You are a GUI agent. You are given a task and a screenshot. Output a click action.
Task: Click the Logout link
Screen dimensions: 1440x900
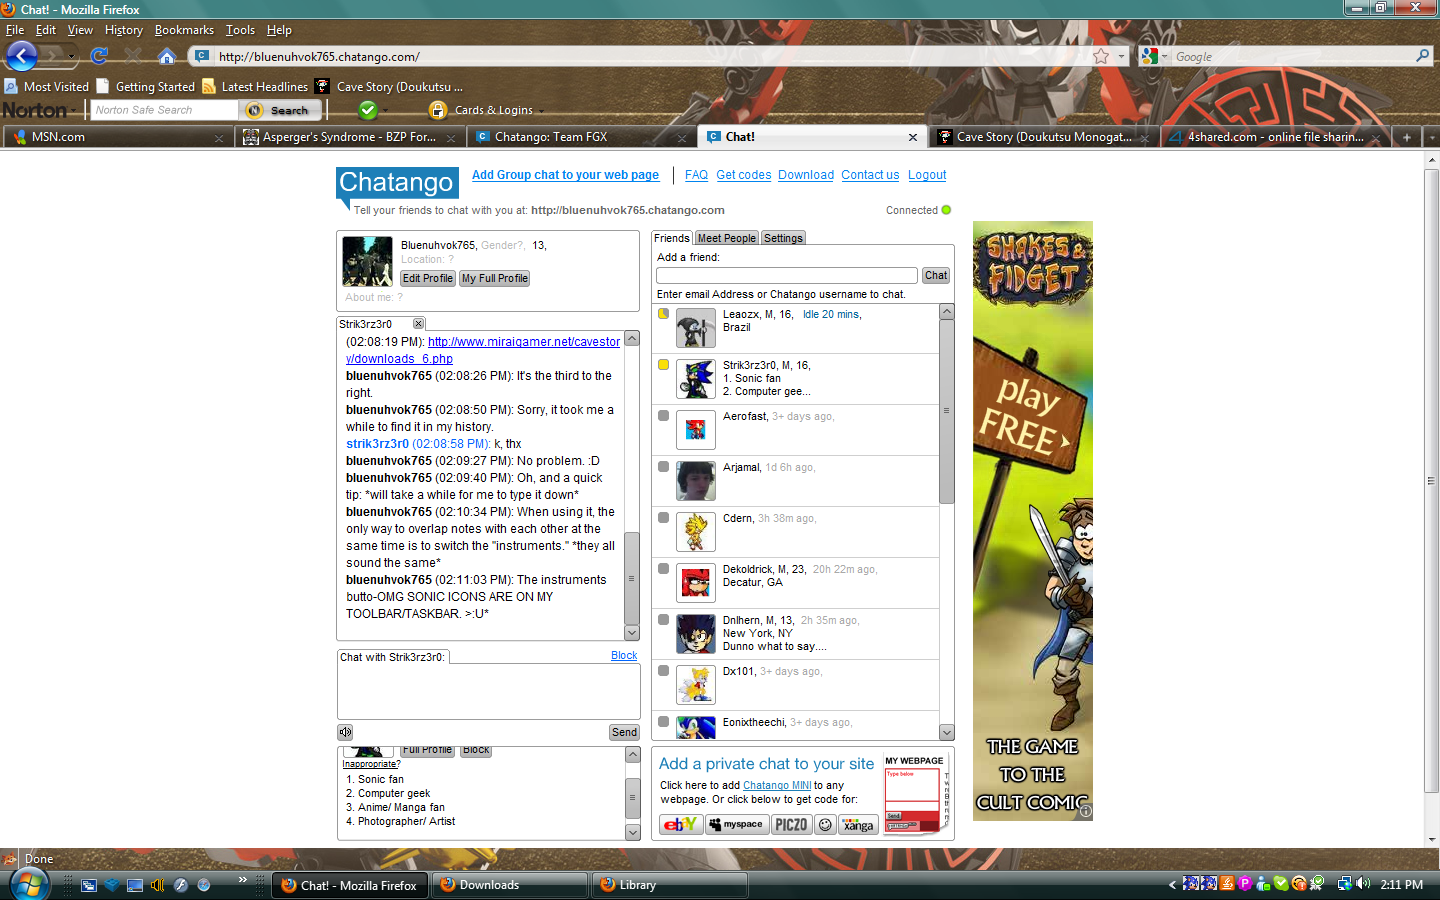[927, 175]
